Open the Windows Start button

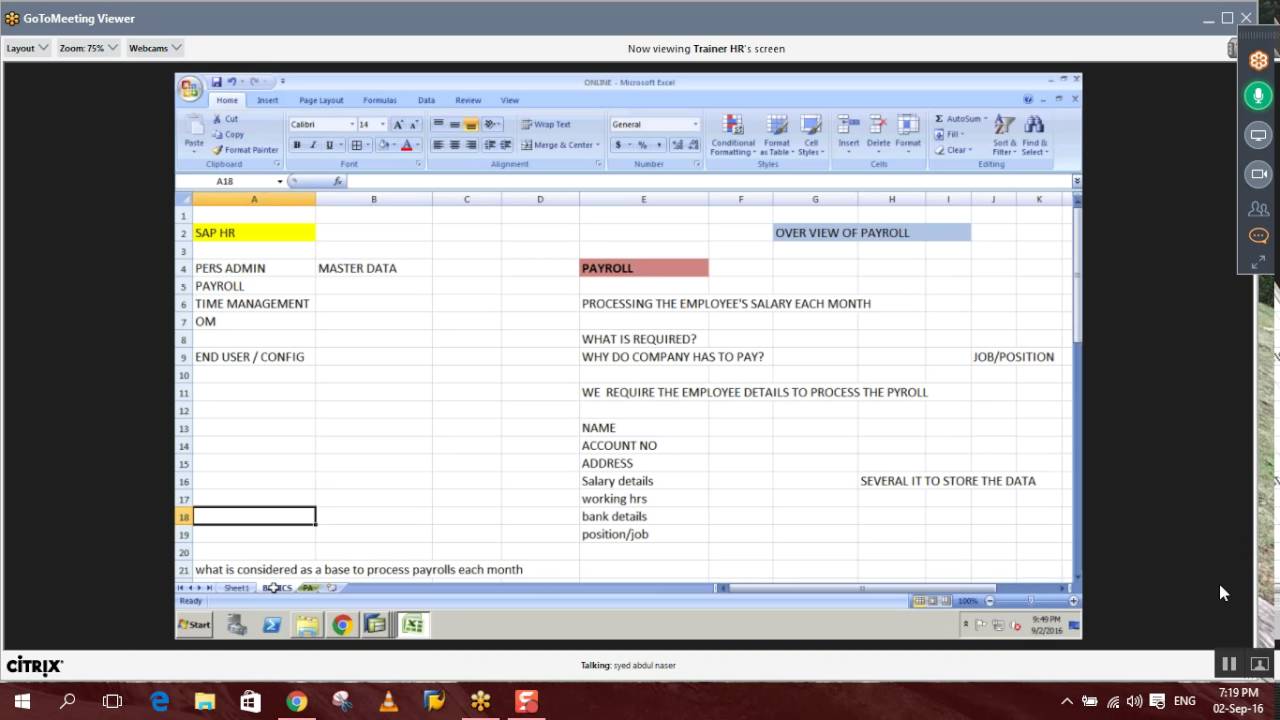(22, 701)
